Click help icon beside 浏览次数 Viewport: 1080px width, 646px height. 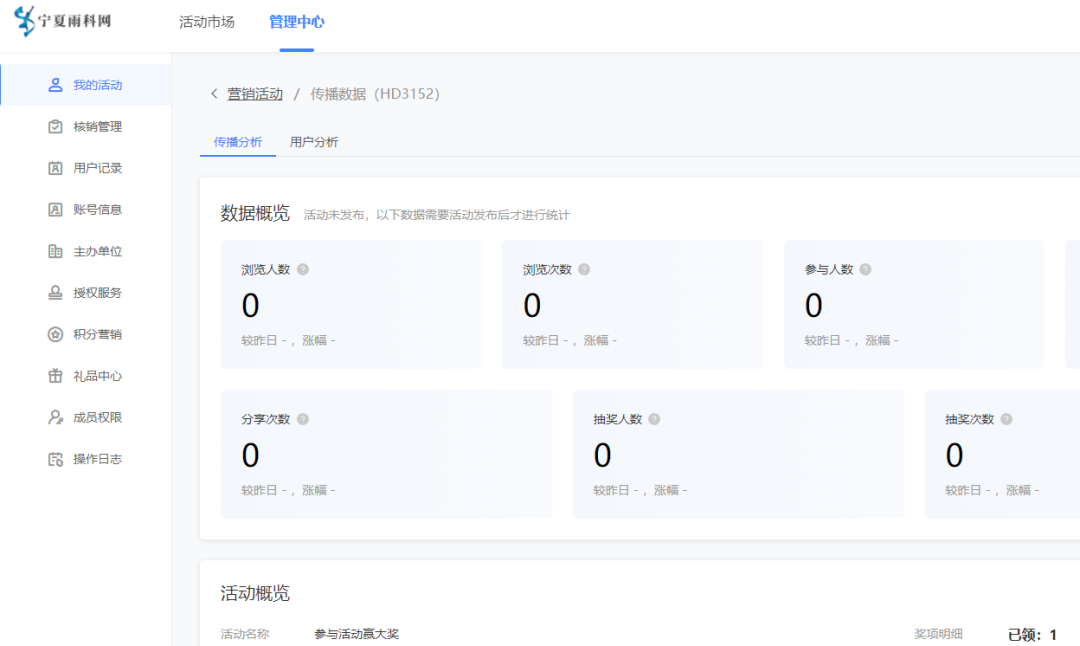[x=584, y=269]
